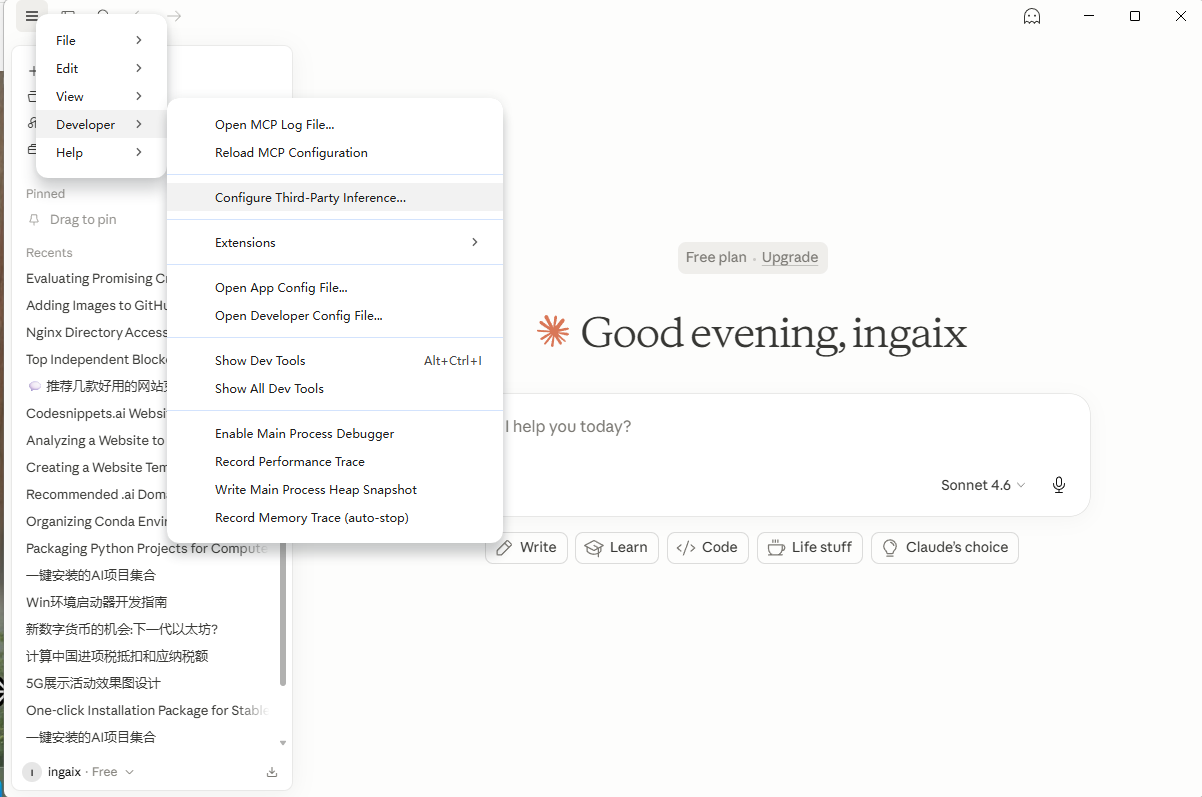Click the Pinned section header
This screenshot has width=1202, height=797.
(x=46, y=194)
